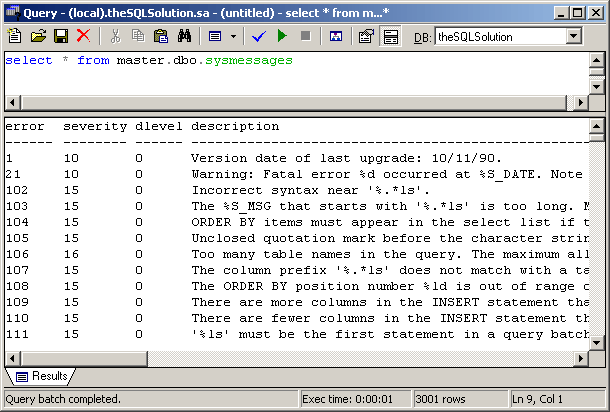The width and height of the screenshot is (610, 412).
Task: Click the New Query toolbar icon
Action: [15, 36]
